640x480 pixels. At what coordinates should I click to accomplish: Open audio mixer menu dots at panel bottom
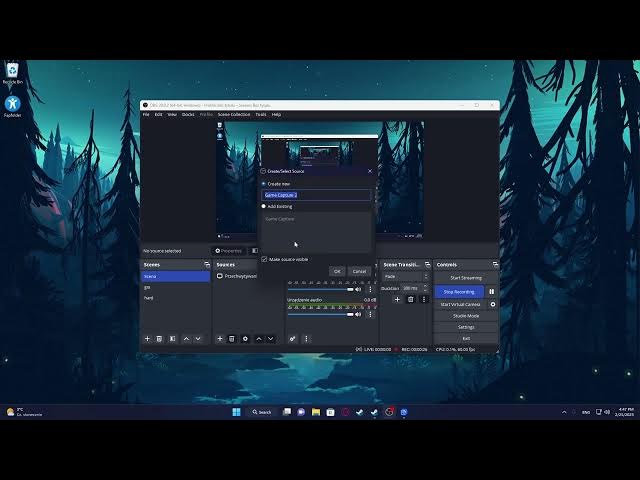[x=306, y=339]
